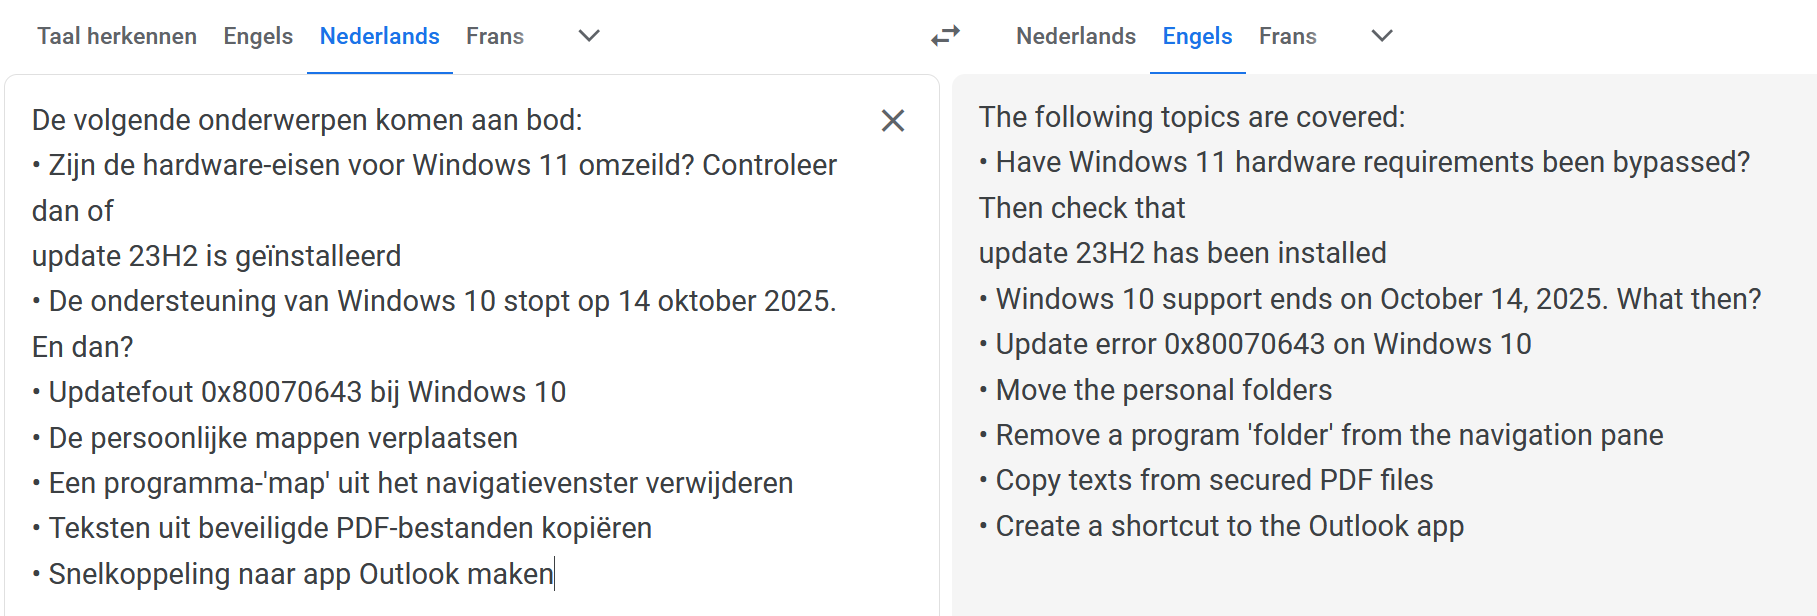Choose Frans as the source language
The height and width of the screenshot is (616, 1817).
pyautogui.click(x=495, y=36)
